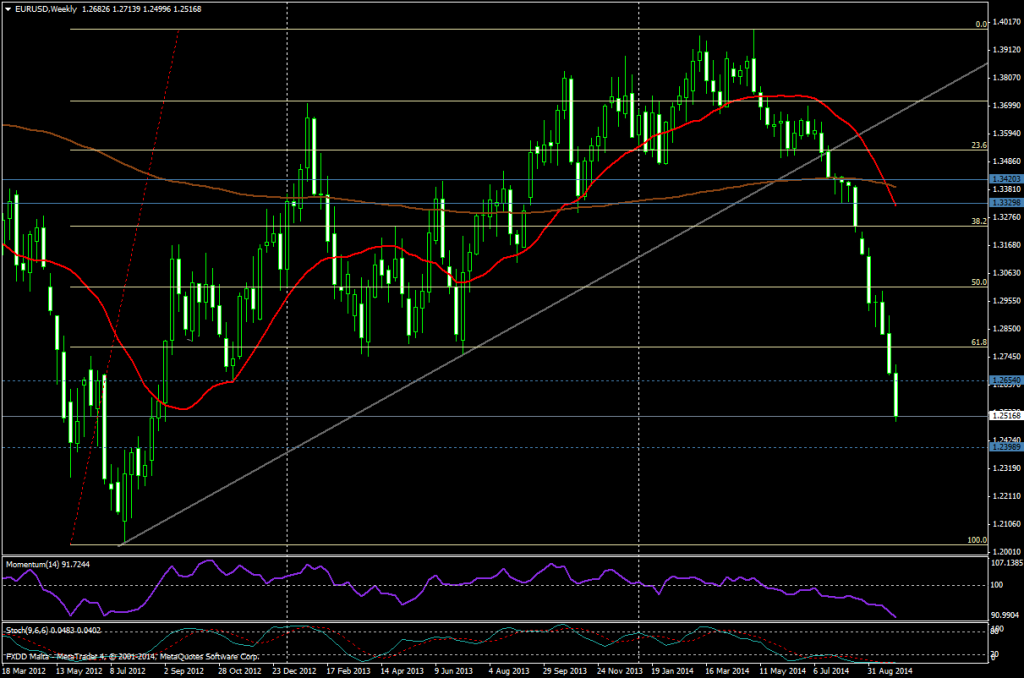Click the FXDD Malta - MetaTrader 4 copyright text
Viewport: 1024px width, 678px height.
click(x=130, y=656)
